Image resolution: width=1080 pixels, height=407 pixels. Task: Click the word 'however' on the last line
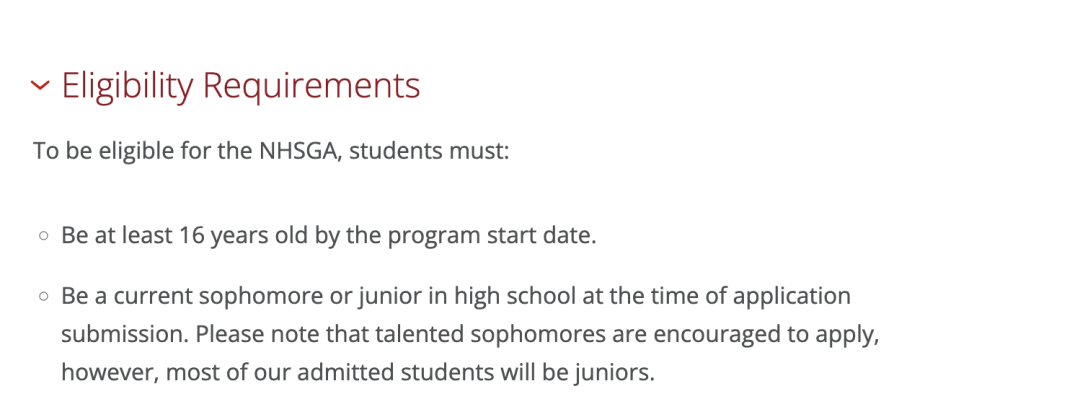click(x=110, y=374)
